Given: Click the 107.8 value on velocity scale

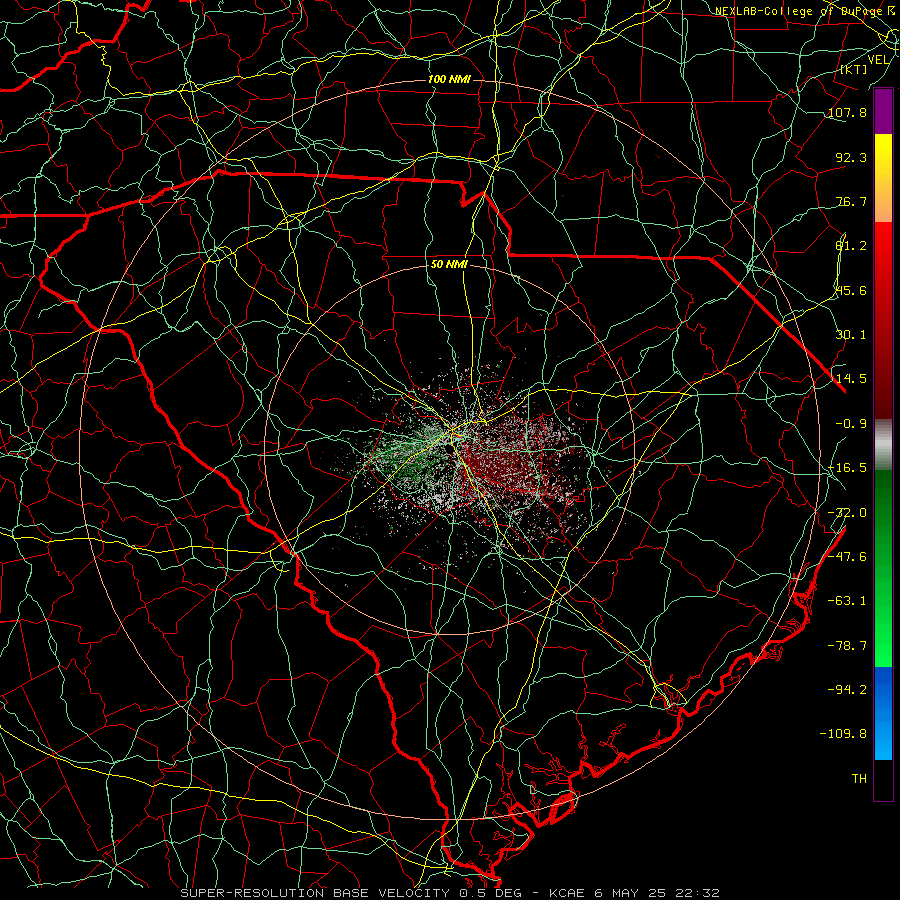Looking at the screenshot, I should pyautogui.click(x=847, y=112).
